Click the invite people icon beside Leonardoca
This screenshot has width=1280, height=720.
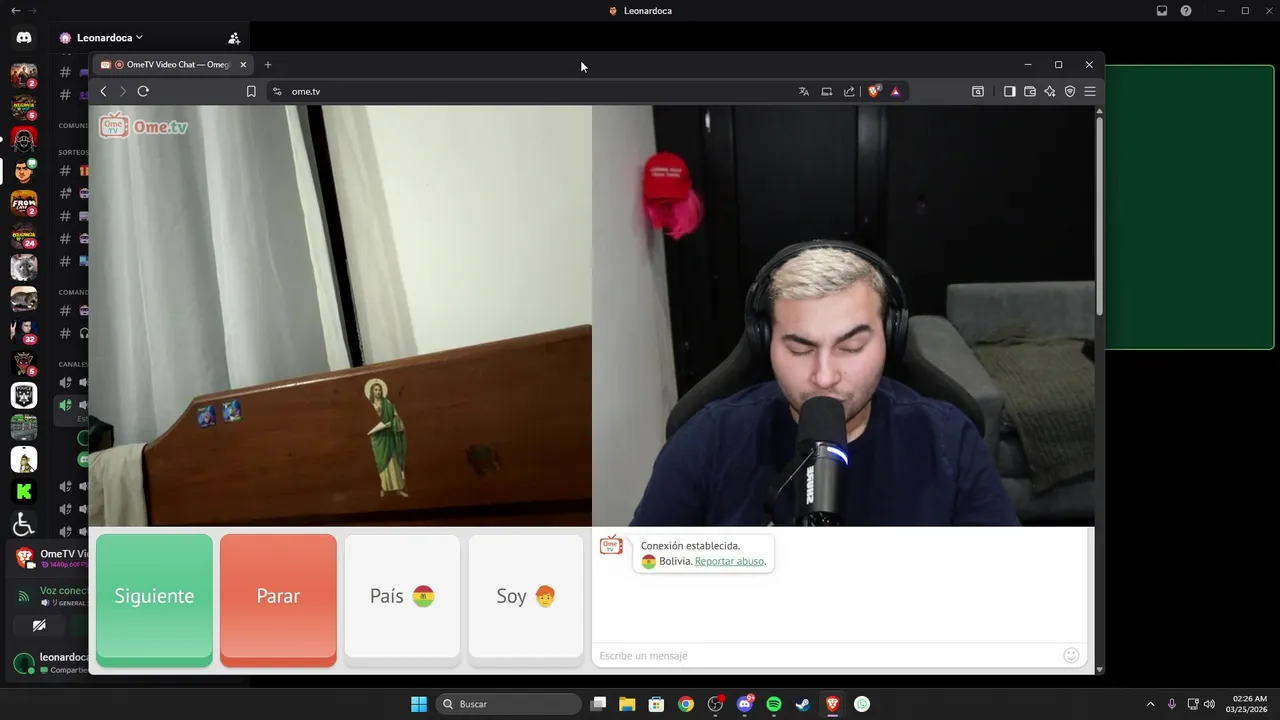click(234, 38)
